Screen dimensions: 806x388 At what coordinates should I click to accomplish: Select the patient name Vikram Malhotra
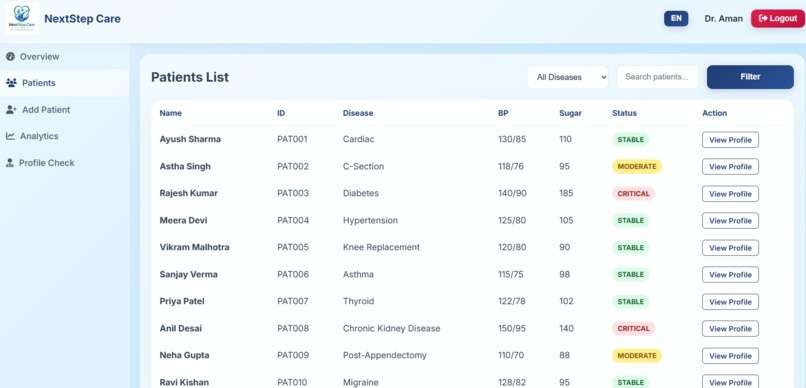coord(194,247)
